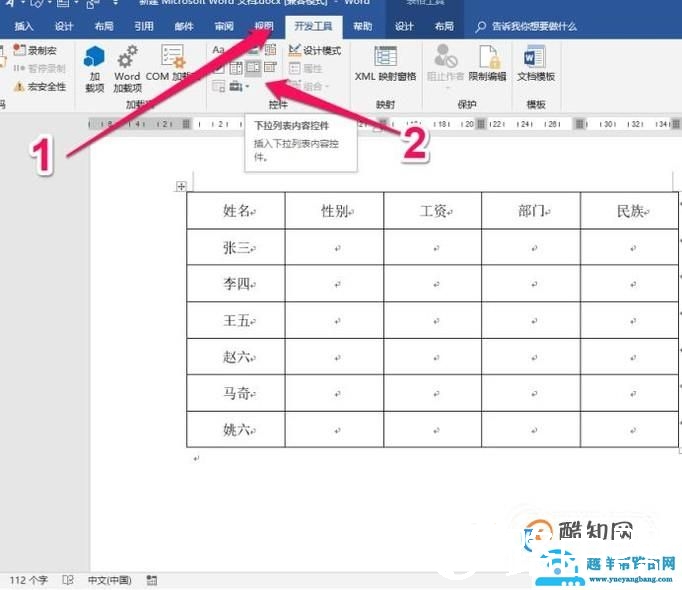Open Word 加载项 gear icon
This screenshot has width=682, height=590.
[127, 57]
